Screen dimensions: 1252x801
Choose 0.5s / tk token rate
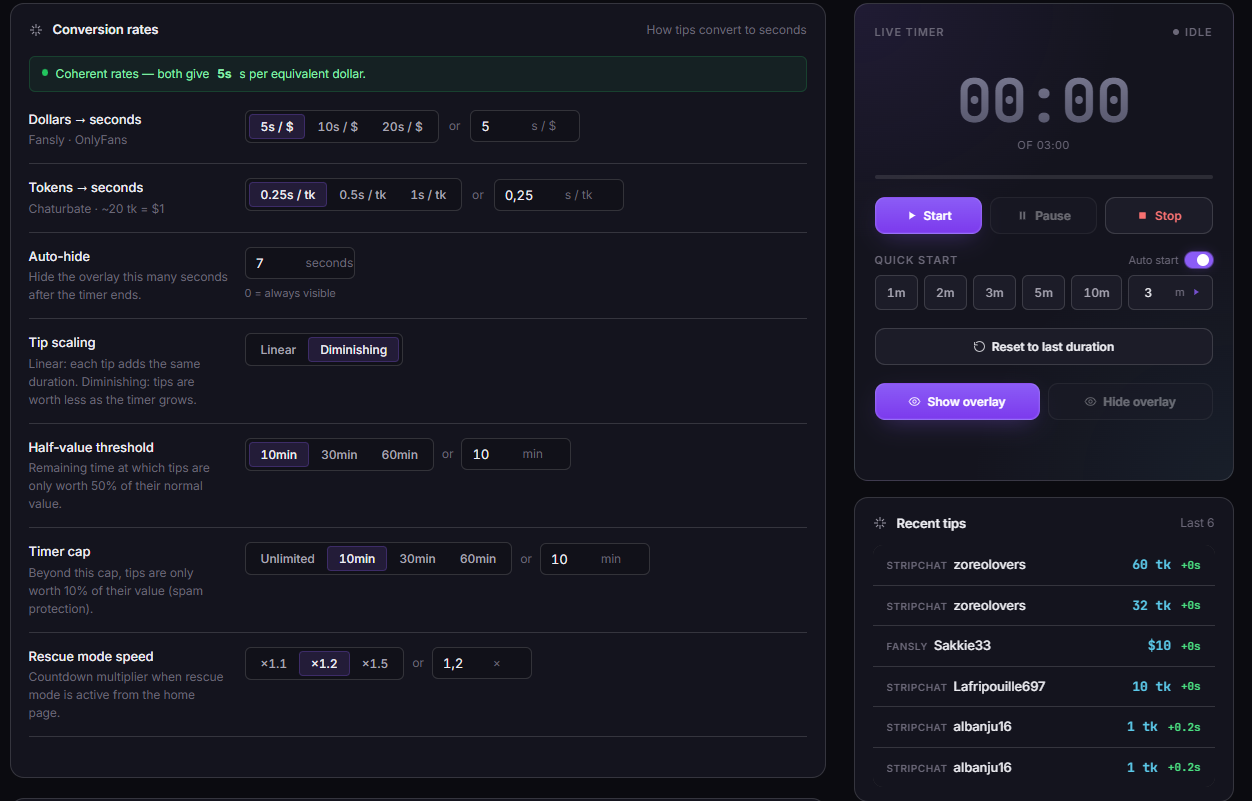click(363, 195)
